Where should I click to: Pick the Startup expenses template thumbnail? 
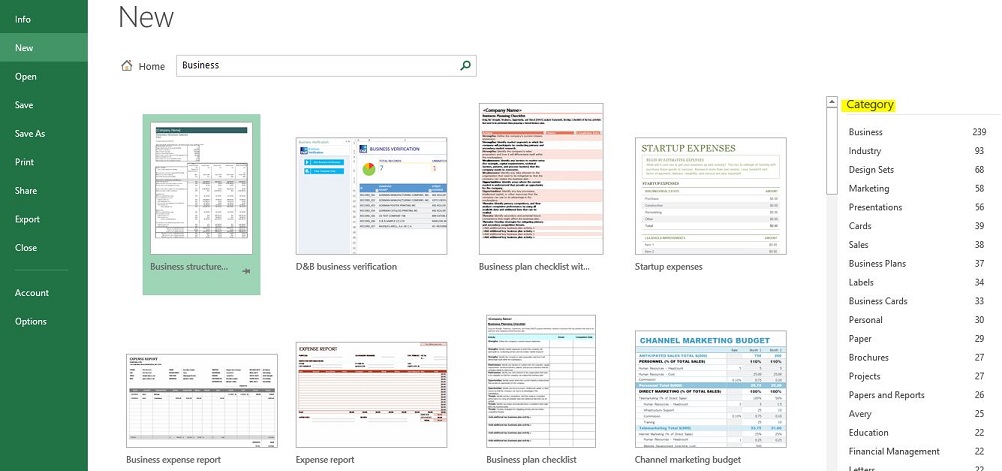711,196
